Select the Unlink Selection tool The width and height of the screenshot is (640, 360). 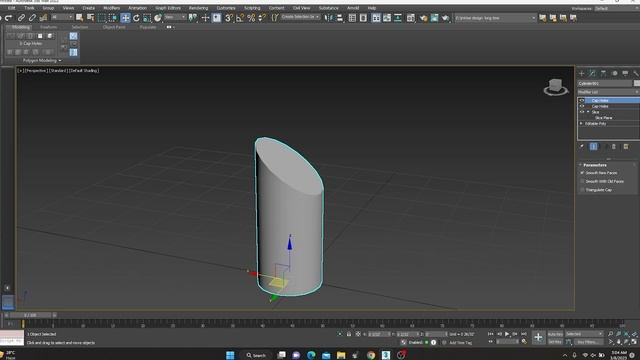(x=32, y=18)
